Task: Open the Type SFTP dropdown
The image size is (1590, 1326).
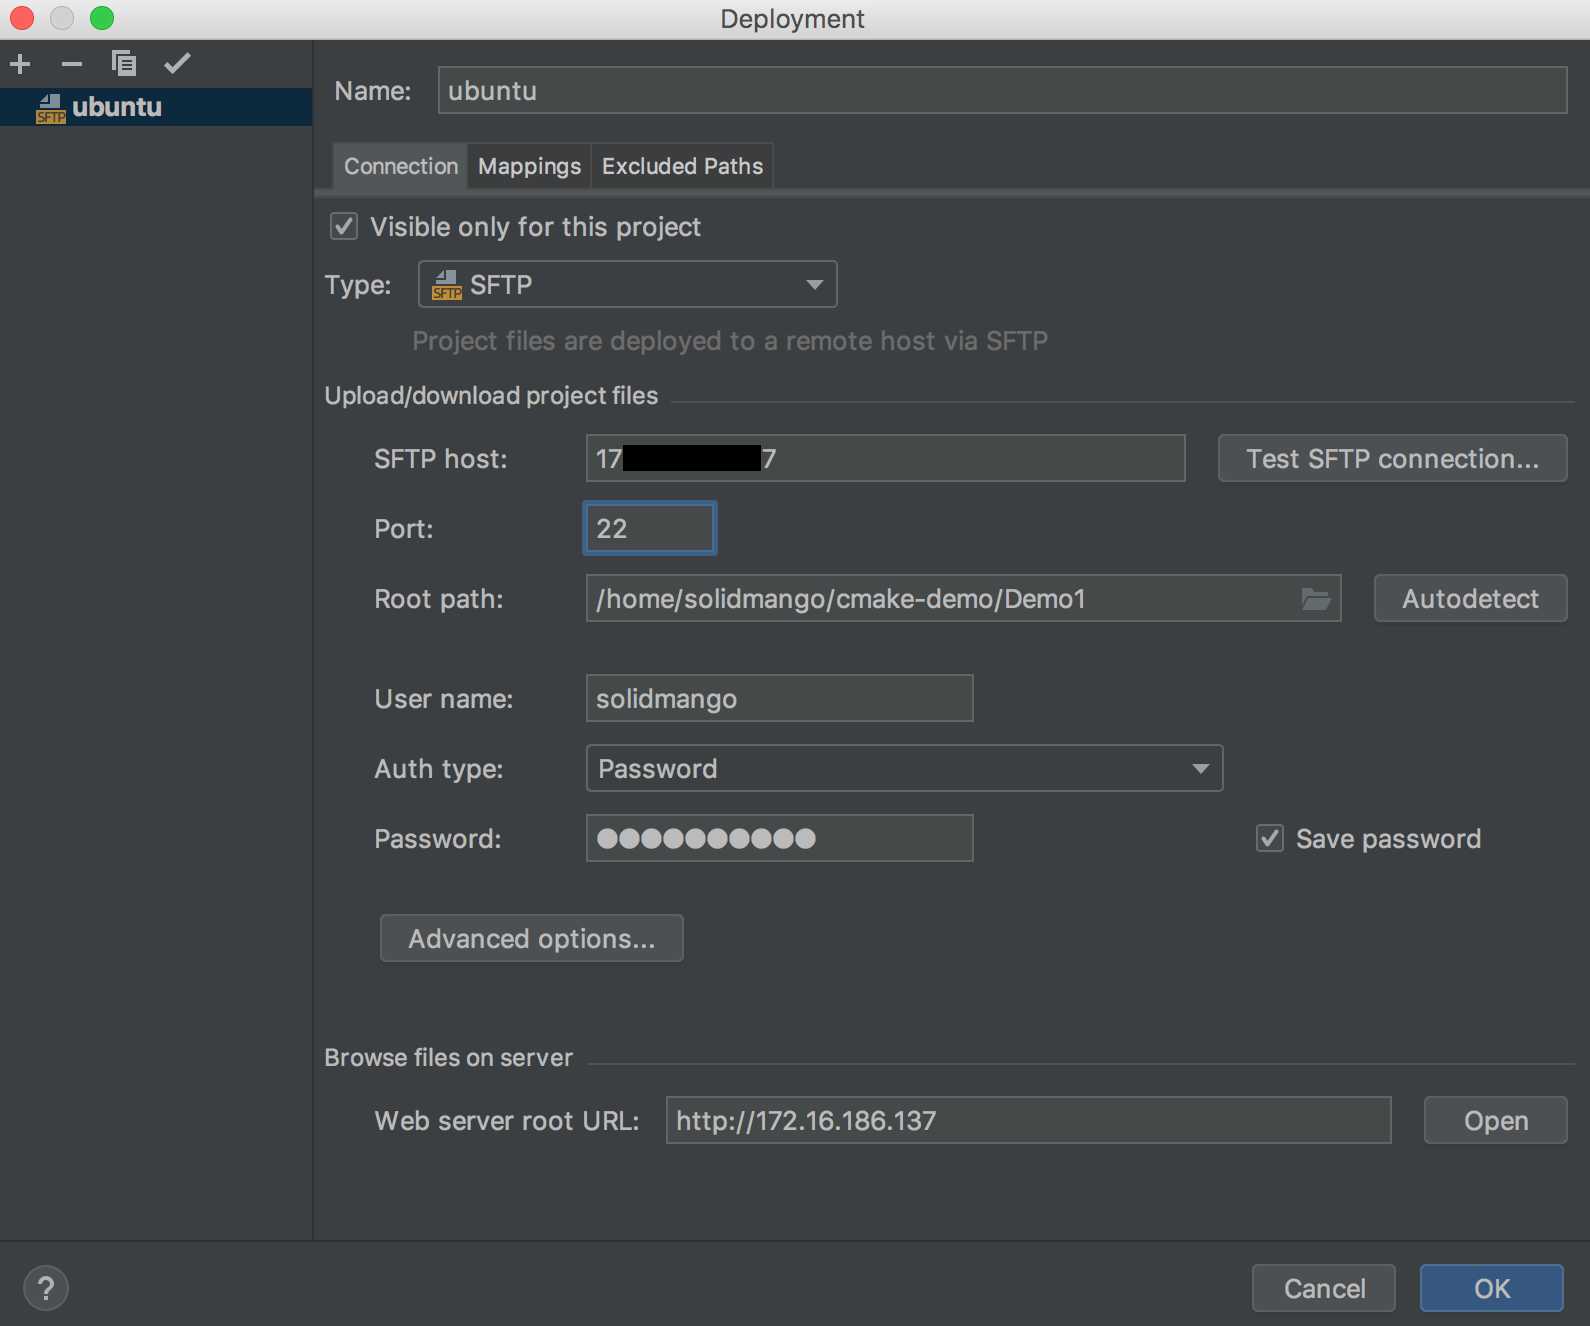Action: tap(627, 285)
